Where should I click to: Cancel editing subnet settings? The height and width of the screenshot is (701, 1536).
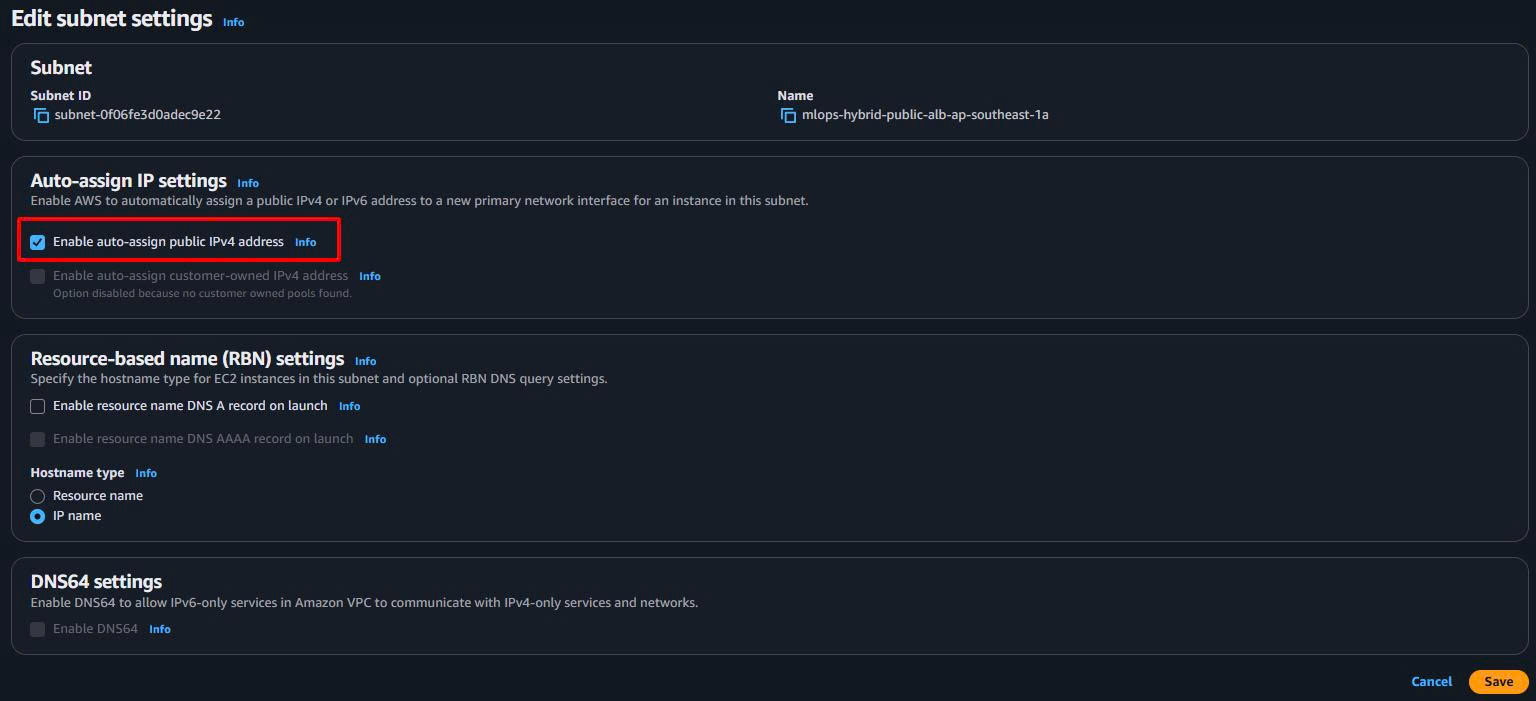point(1431,681)
